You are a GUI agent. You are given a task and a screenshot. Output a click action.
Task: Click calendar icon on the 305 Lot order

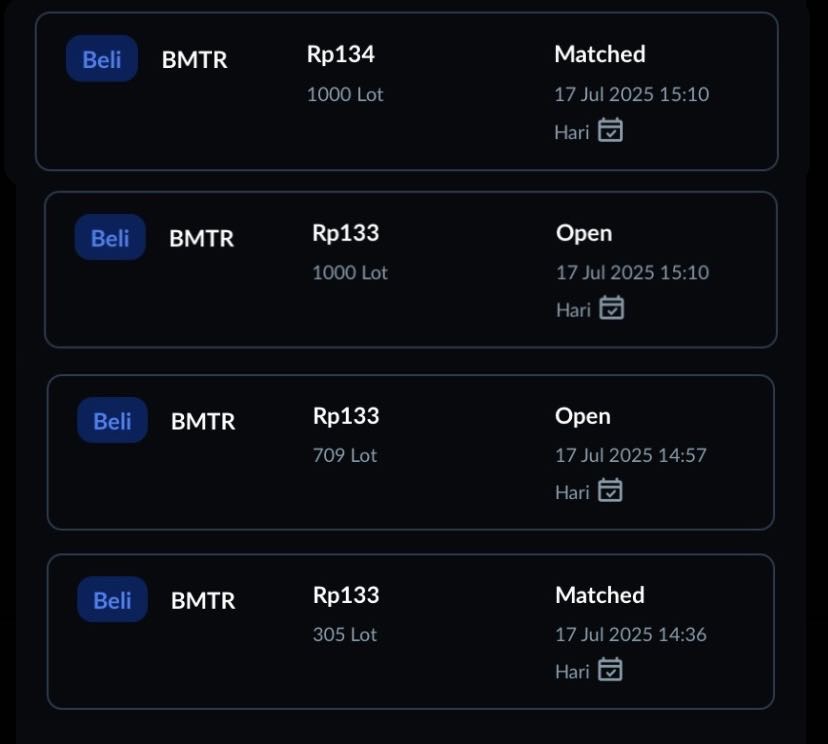click(610, 670)
